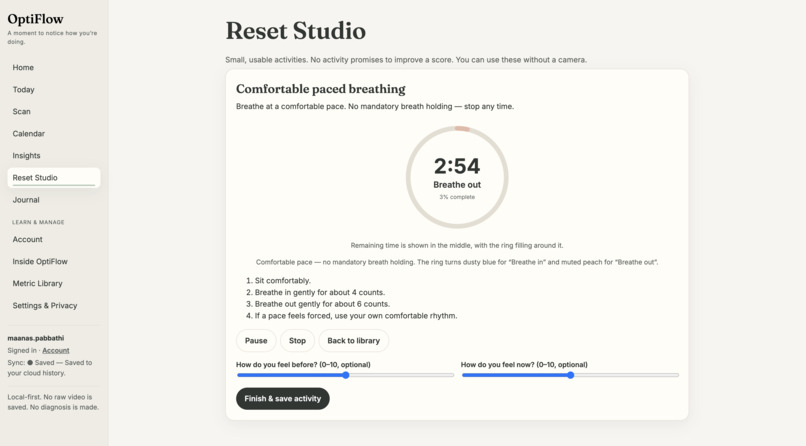Viewport: 806px width, 446px height.
Task: Click the 'Breathe out' phase label
Action: (x=457, y=185)
